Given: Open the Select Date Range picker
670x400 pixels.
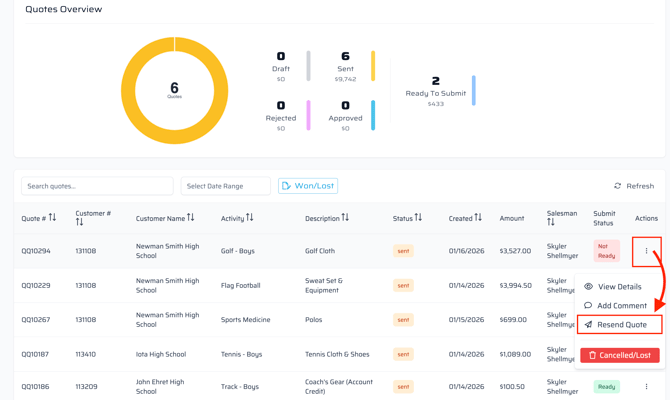Looking at the screenshot, I should click(x=226, y=186).
